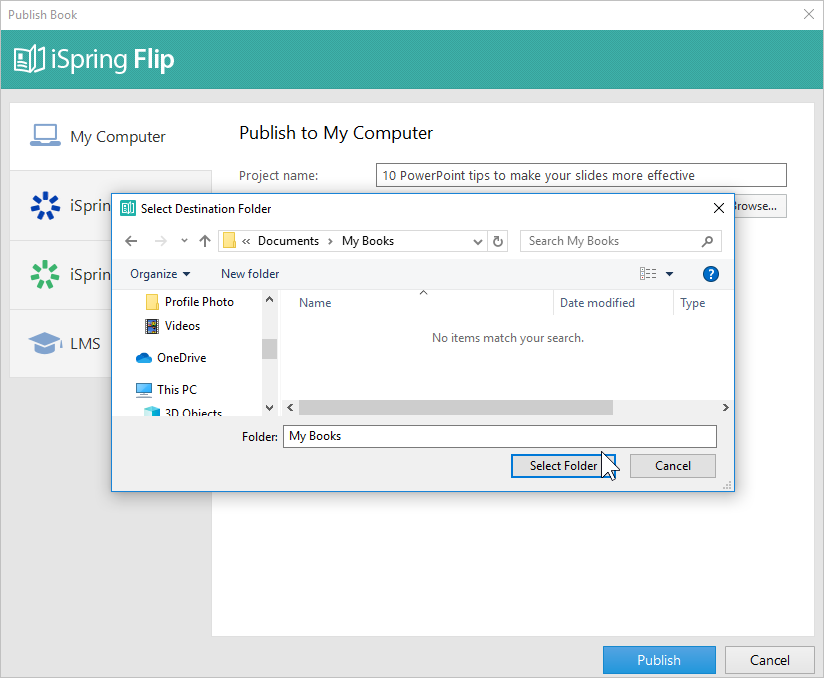The height and width of the screenshot is (678, 824).
Task: Open the view options dropdown arrow
Action: (x=670, y=274)
